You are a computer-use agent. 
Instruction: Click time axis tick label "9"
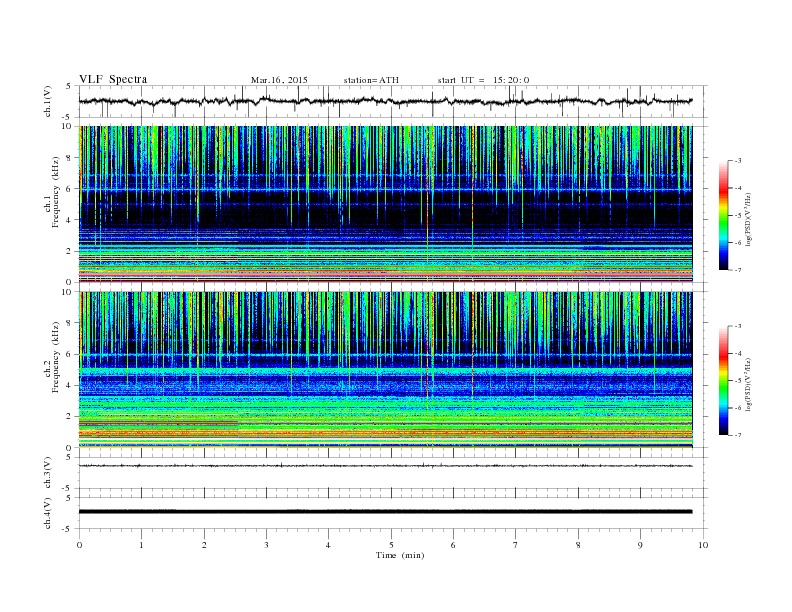(x=640, y=545)
